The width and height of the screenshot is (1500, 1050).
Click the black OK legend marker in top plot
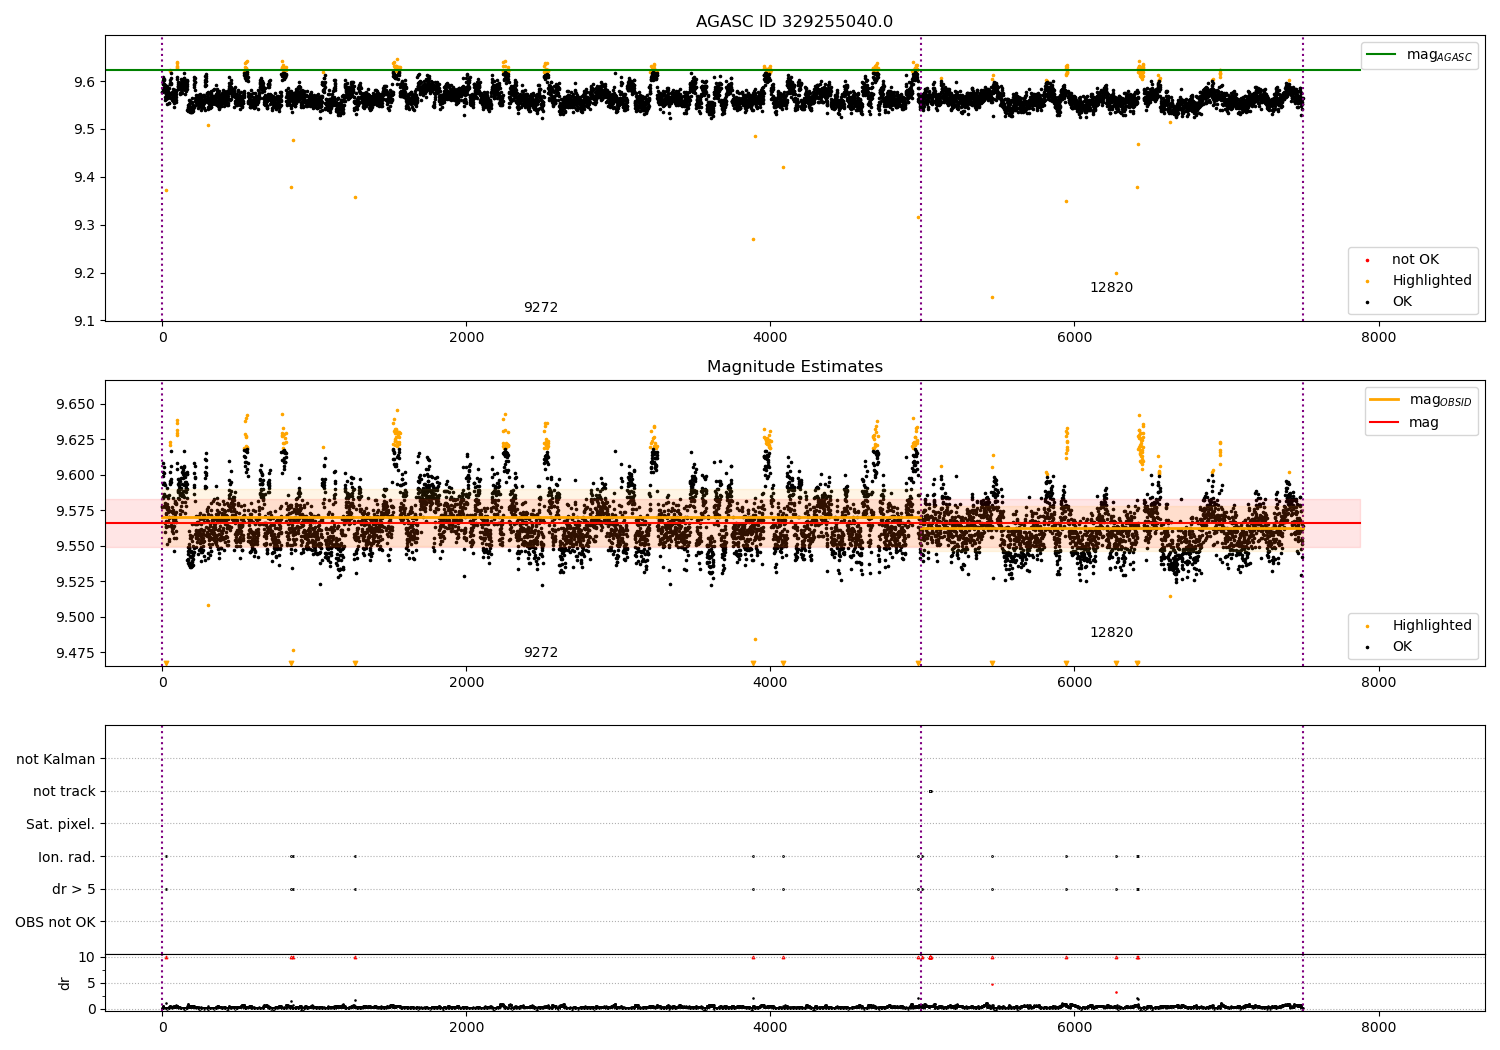(1367, 303)
